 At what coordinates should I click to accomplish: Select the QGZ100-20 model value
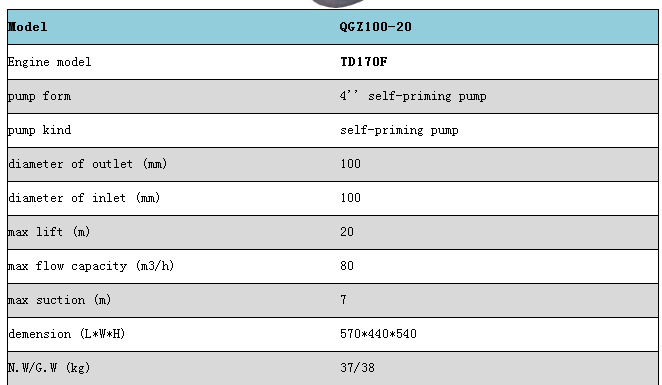pos(375,27)
